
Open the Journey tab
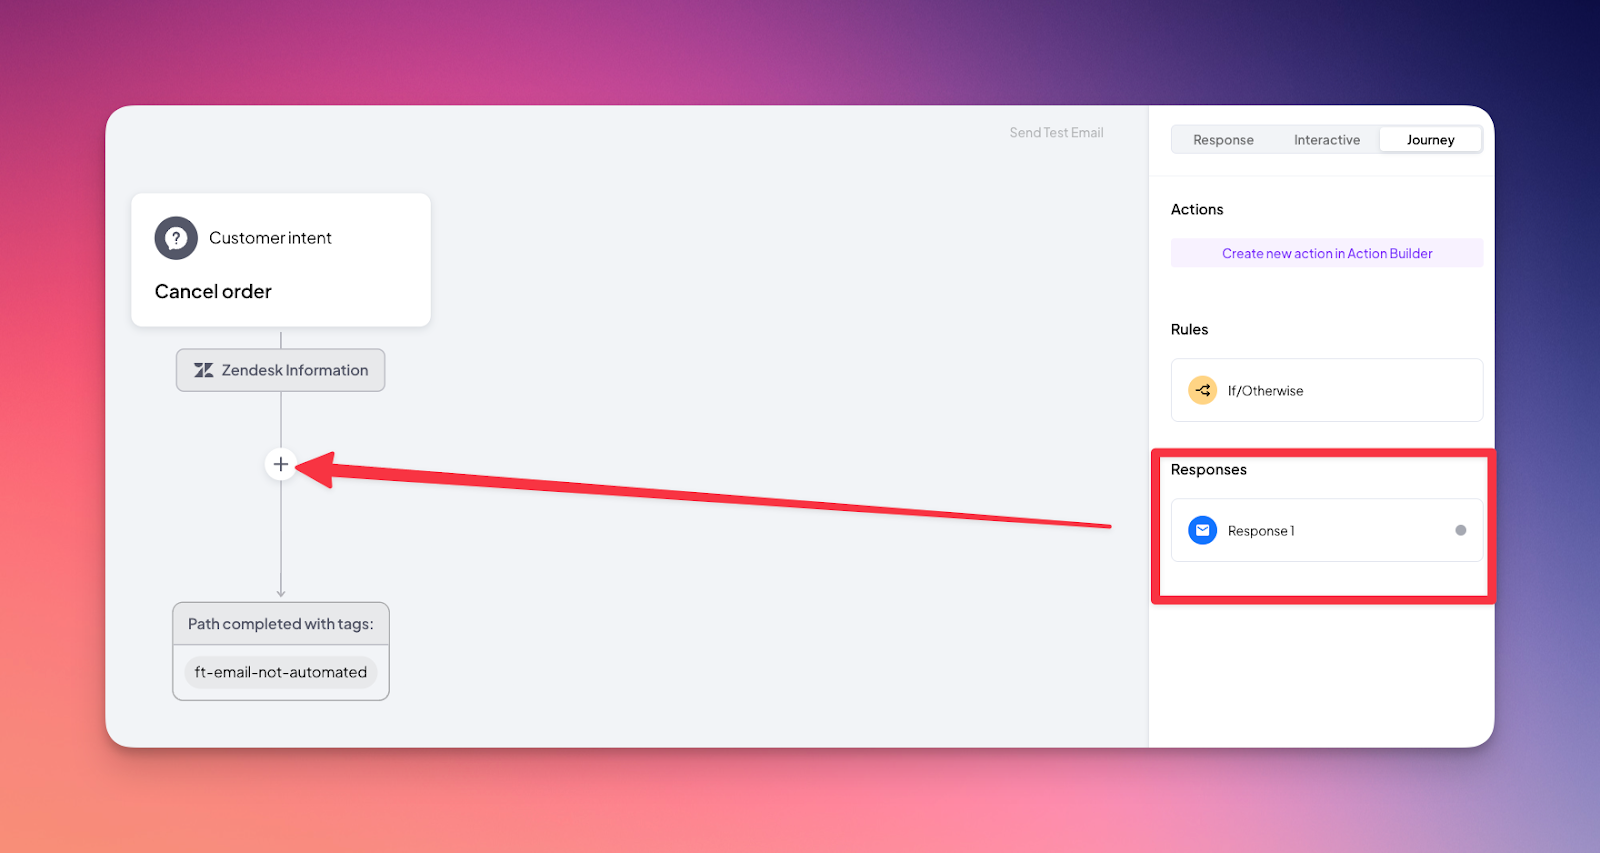1431,140
